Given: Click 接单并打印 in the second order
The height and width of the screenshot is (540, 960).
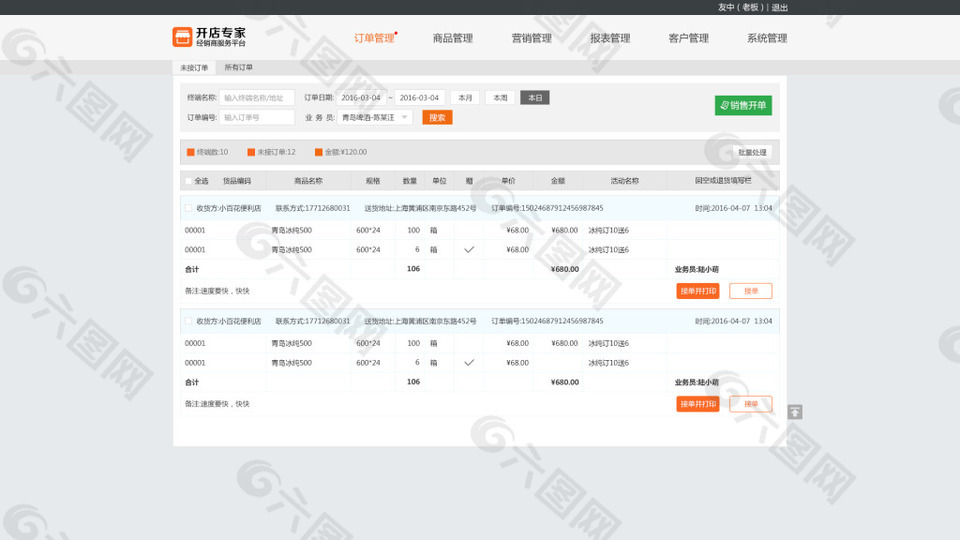Looking at the screenshot, I should click(698, 404).
